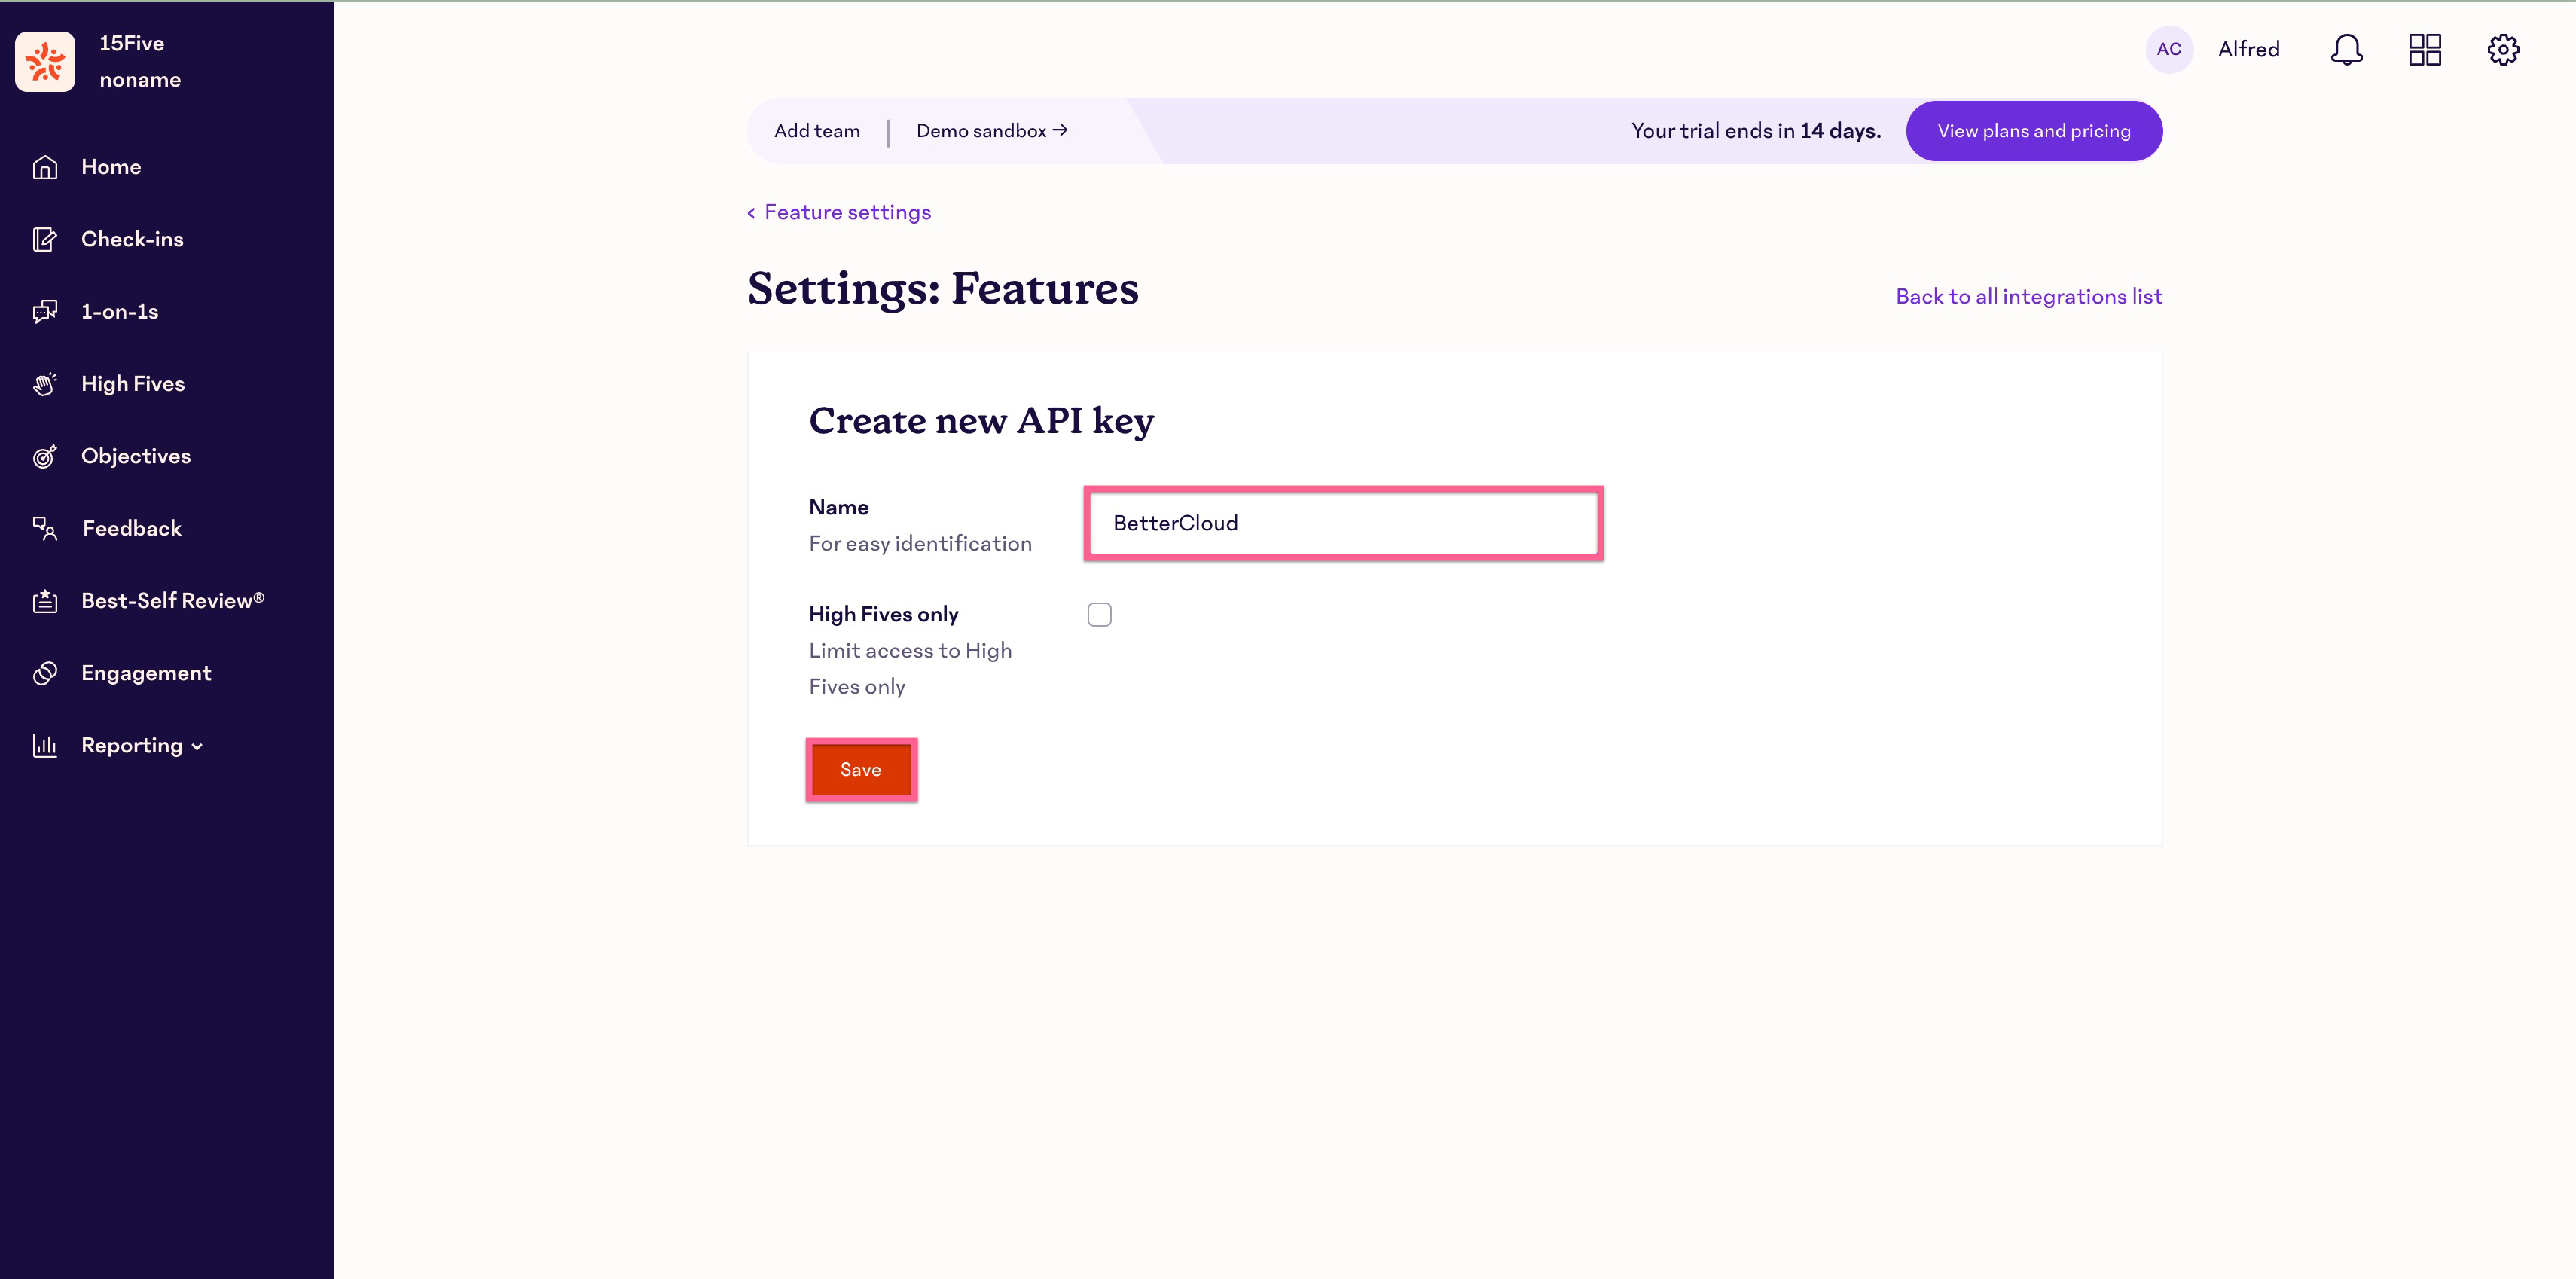The image size is (2576, 1279).
Task: Open the settings gear icon
Action: click(x=2504, y=49)
